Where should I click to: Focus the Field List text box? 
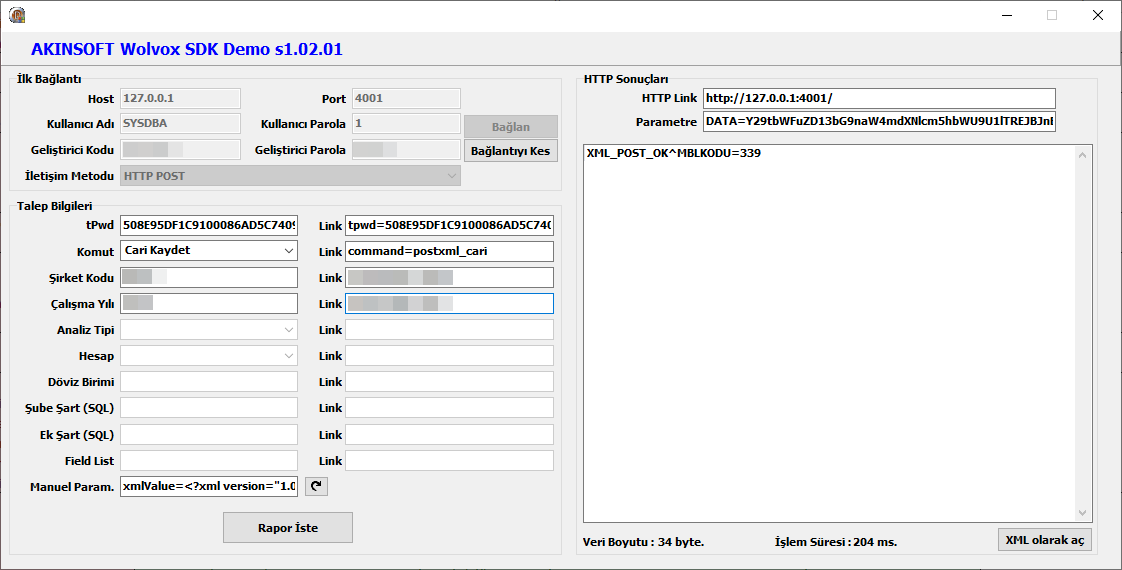pos(208,461)
